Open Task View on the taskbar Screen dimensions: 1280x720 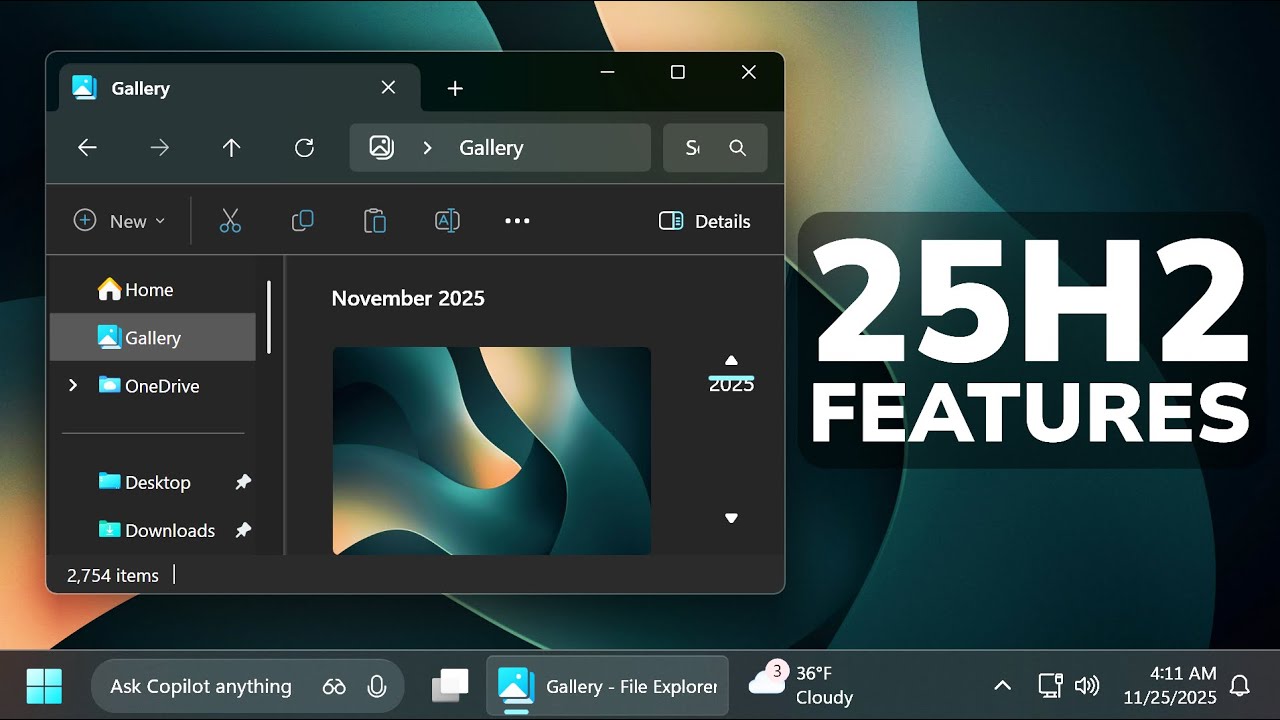(450, 686)
